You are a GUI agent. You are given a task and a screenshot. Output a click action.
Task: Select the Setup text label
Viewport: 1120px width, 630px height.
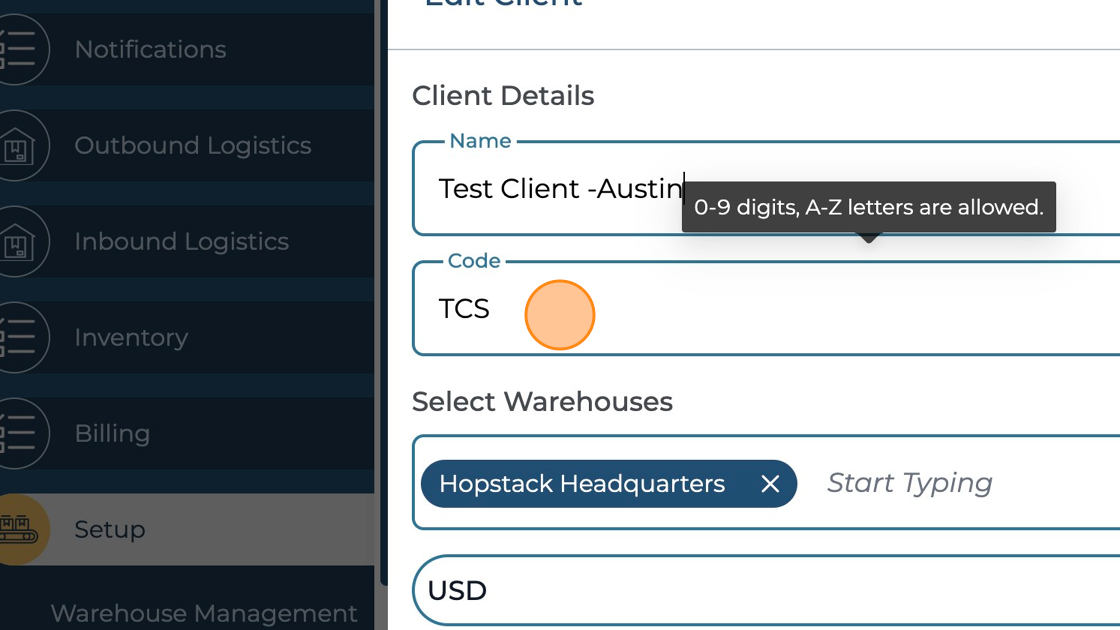(x=110, y=529)
